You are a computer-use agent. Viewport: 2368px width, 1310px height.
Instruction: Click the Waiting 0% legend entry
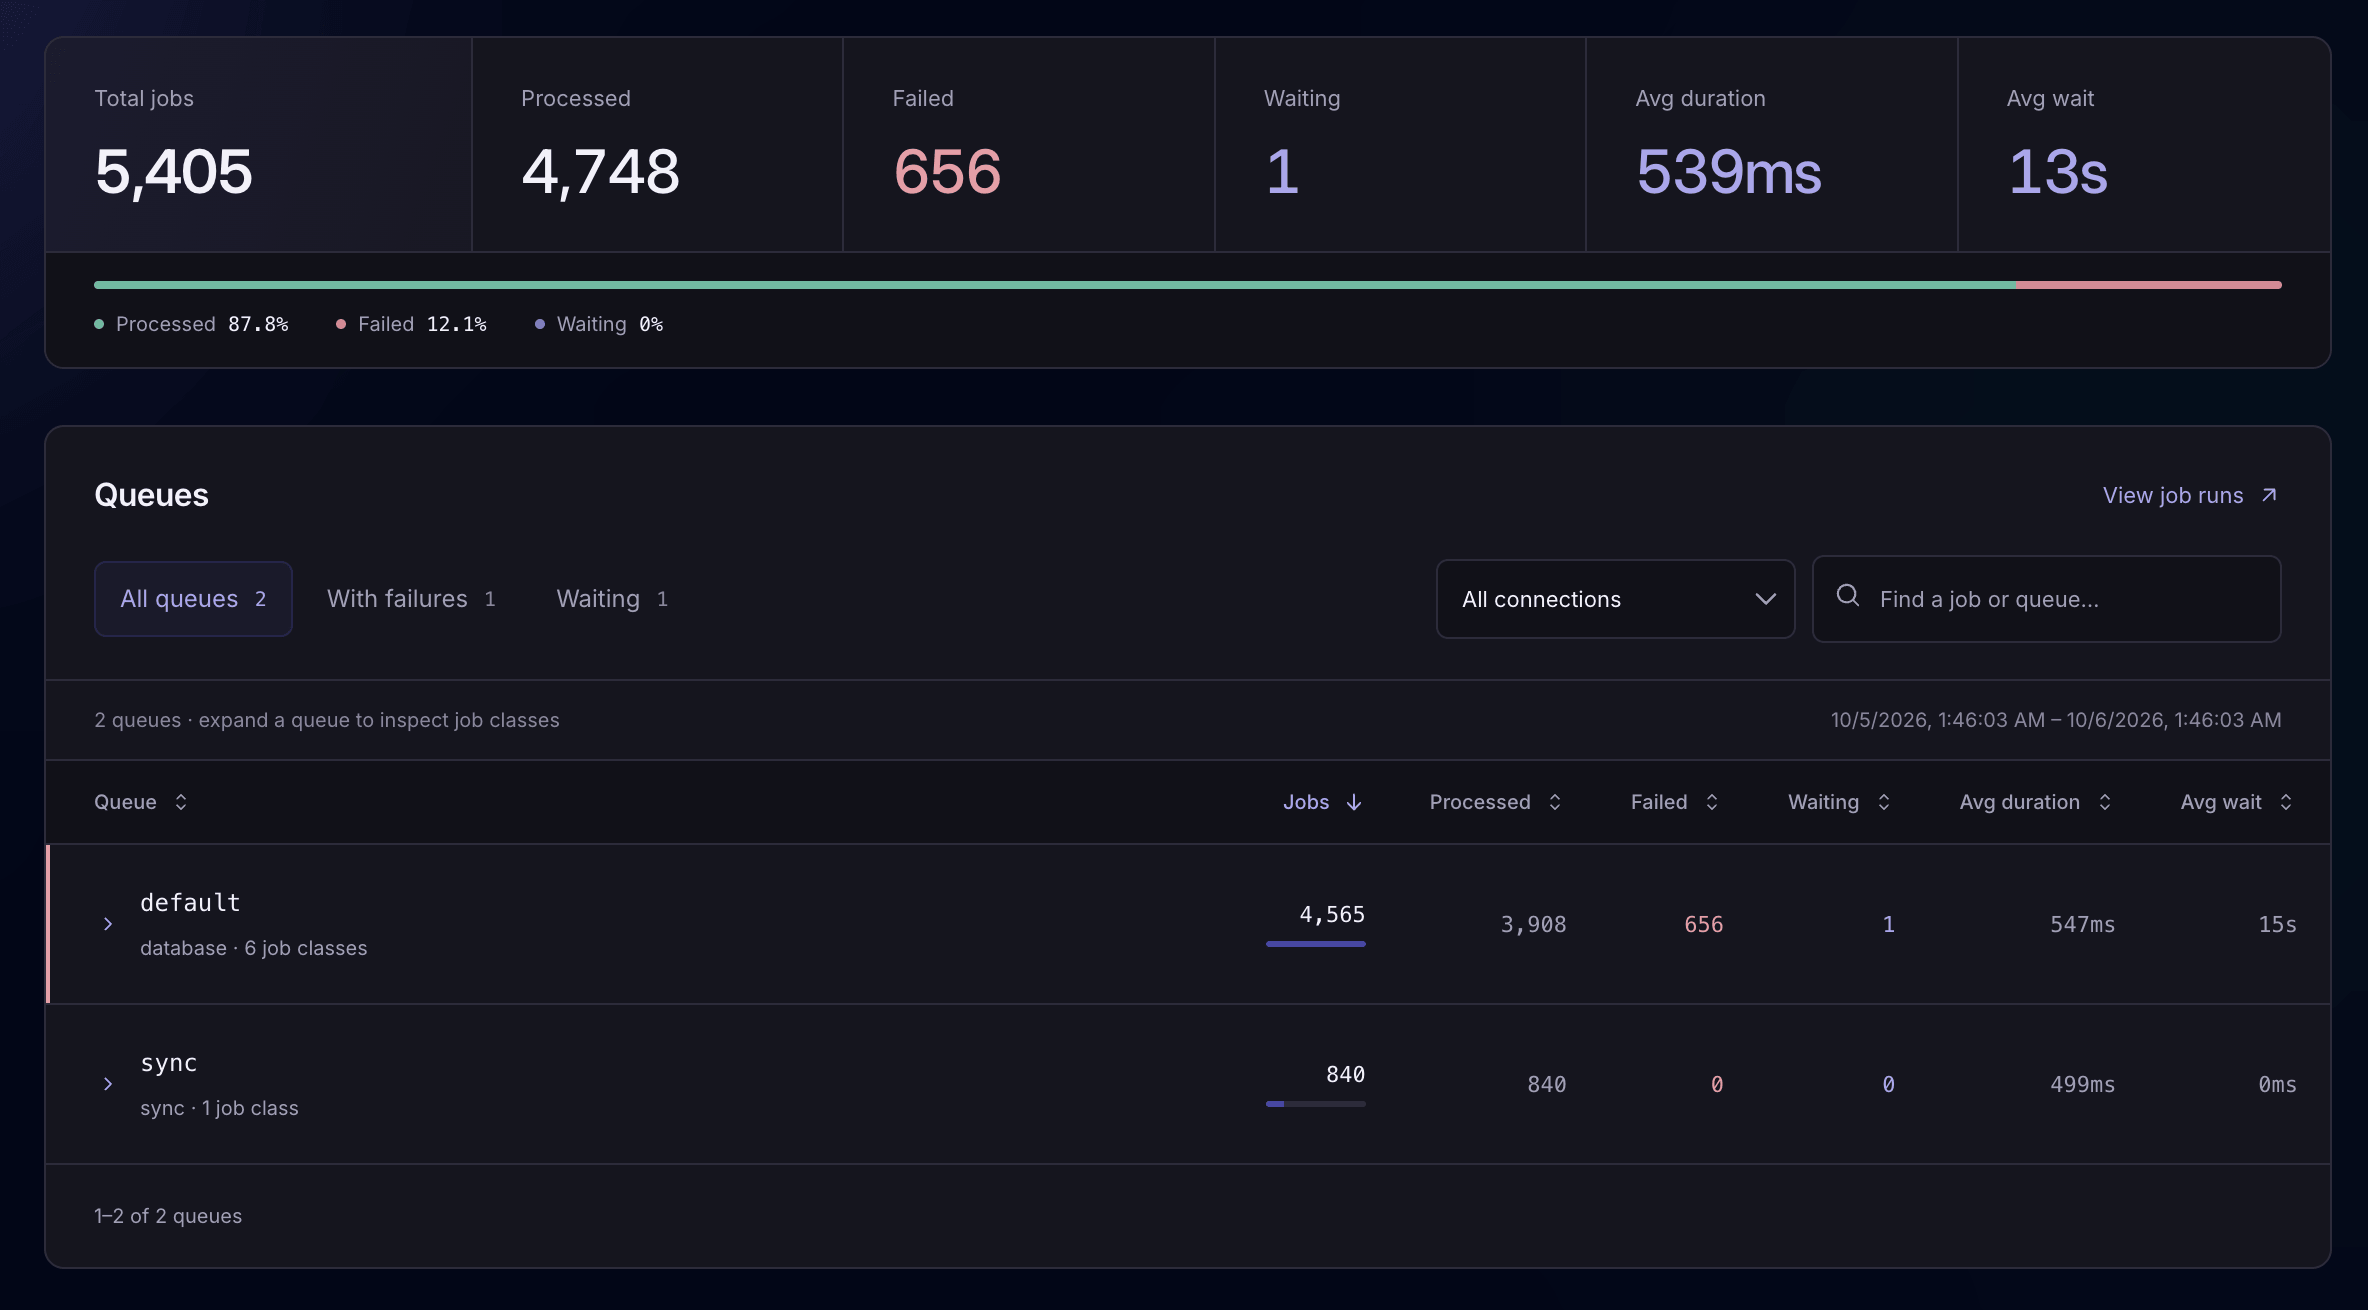click(599, 324)
